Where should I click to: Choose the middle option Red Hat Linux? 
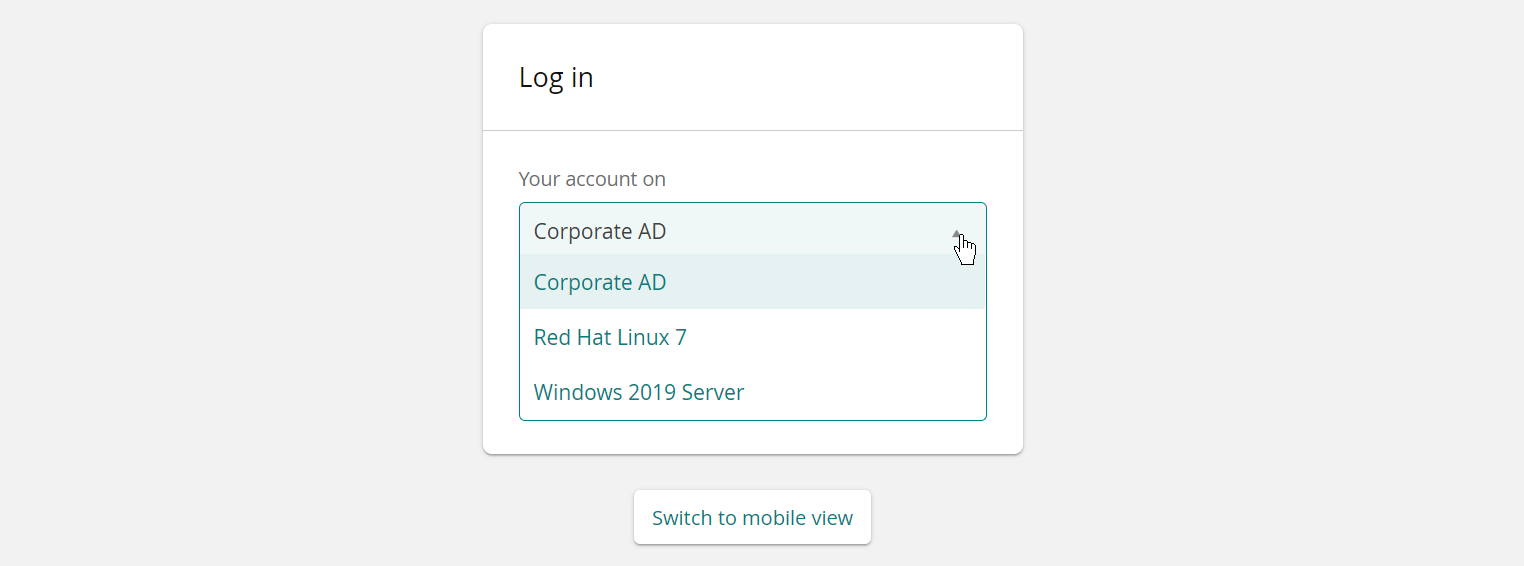point(610,337)
